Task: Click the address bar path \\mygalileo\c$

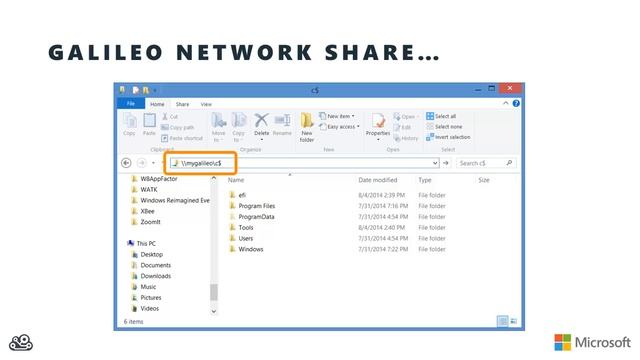Action: click(x=201, y=163)
